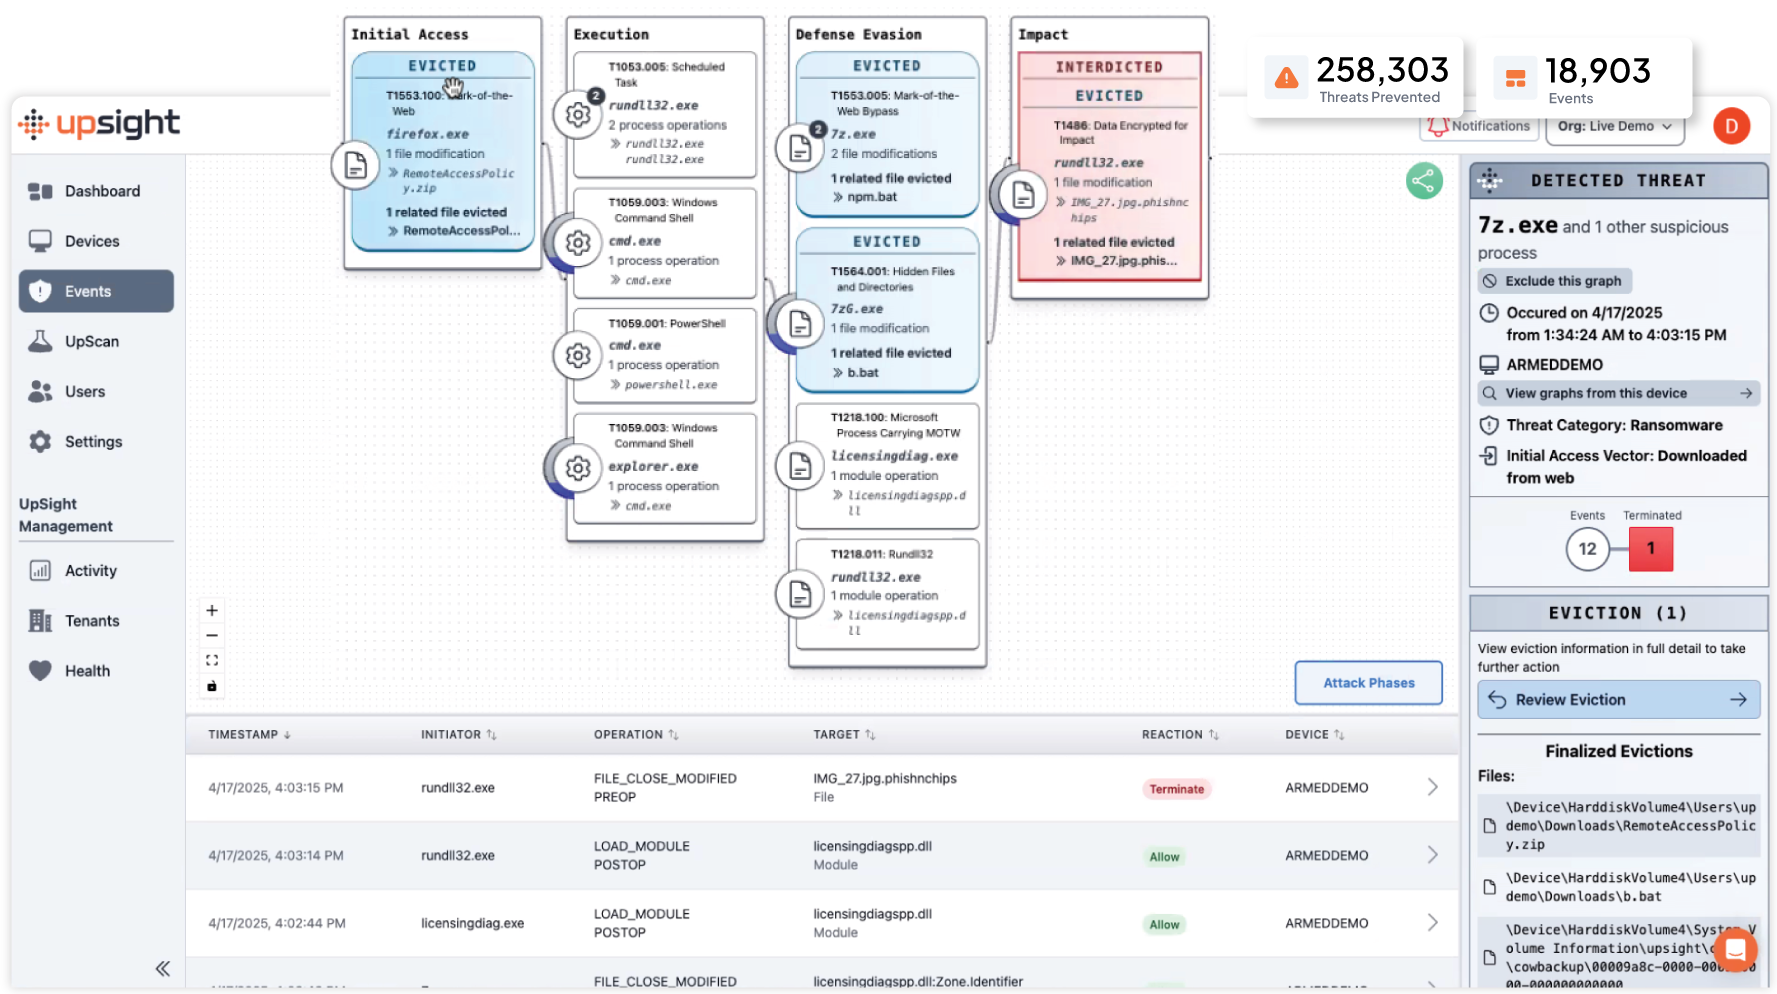Screen dimensions: 1777x994
Task: Fit graph to view icon
Action: pos(212,660)
